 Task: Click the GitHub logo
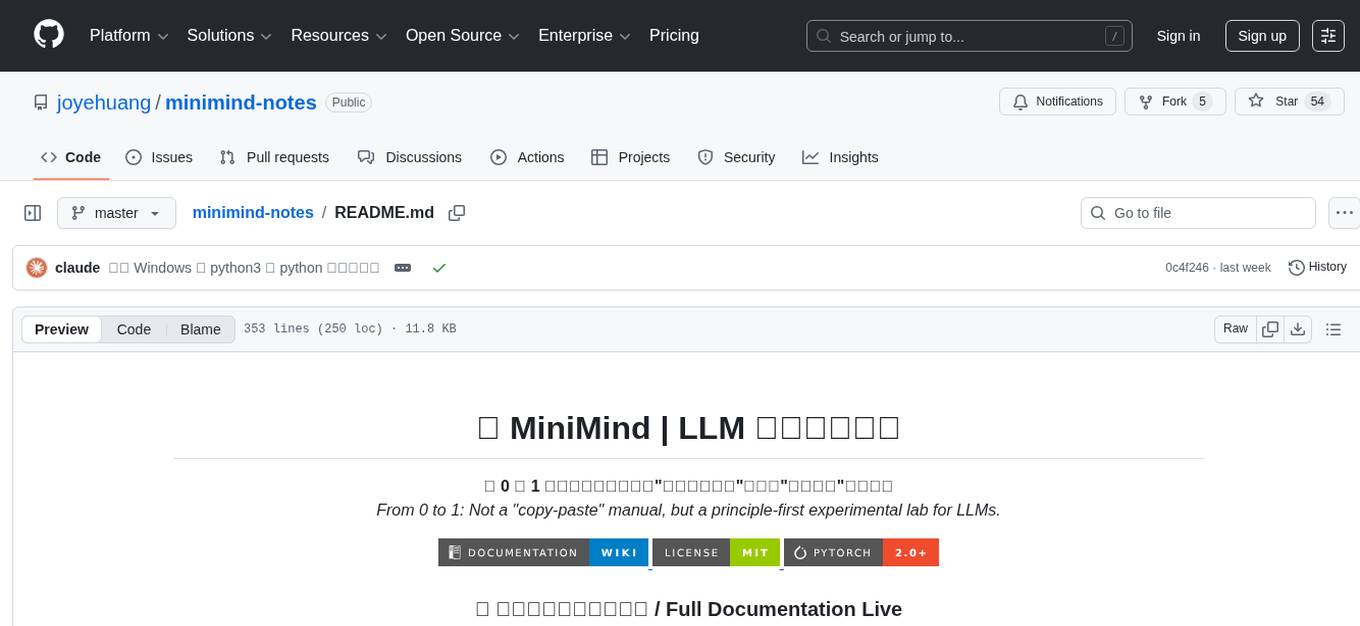48,35
